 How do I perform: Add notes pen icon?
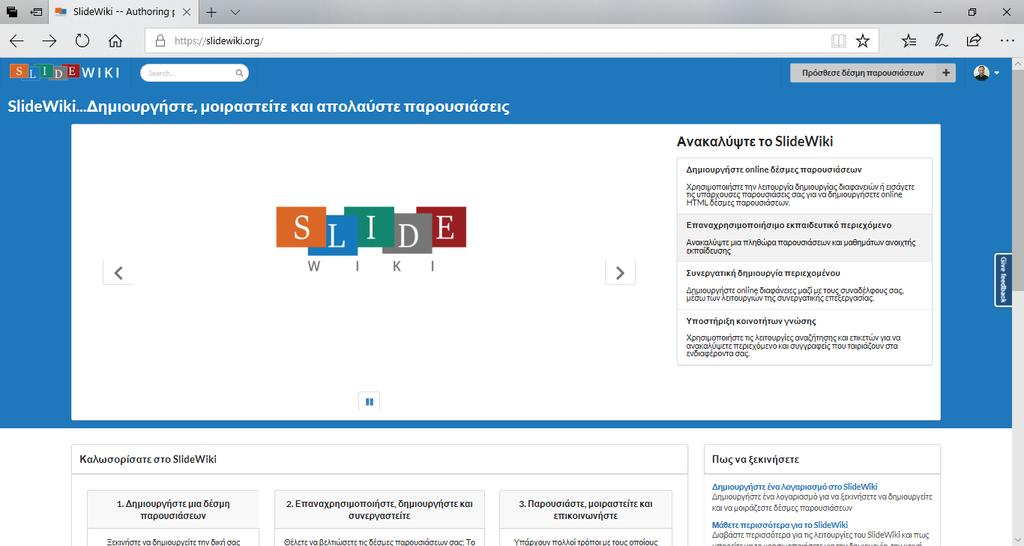click(x=941, y=41)
